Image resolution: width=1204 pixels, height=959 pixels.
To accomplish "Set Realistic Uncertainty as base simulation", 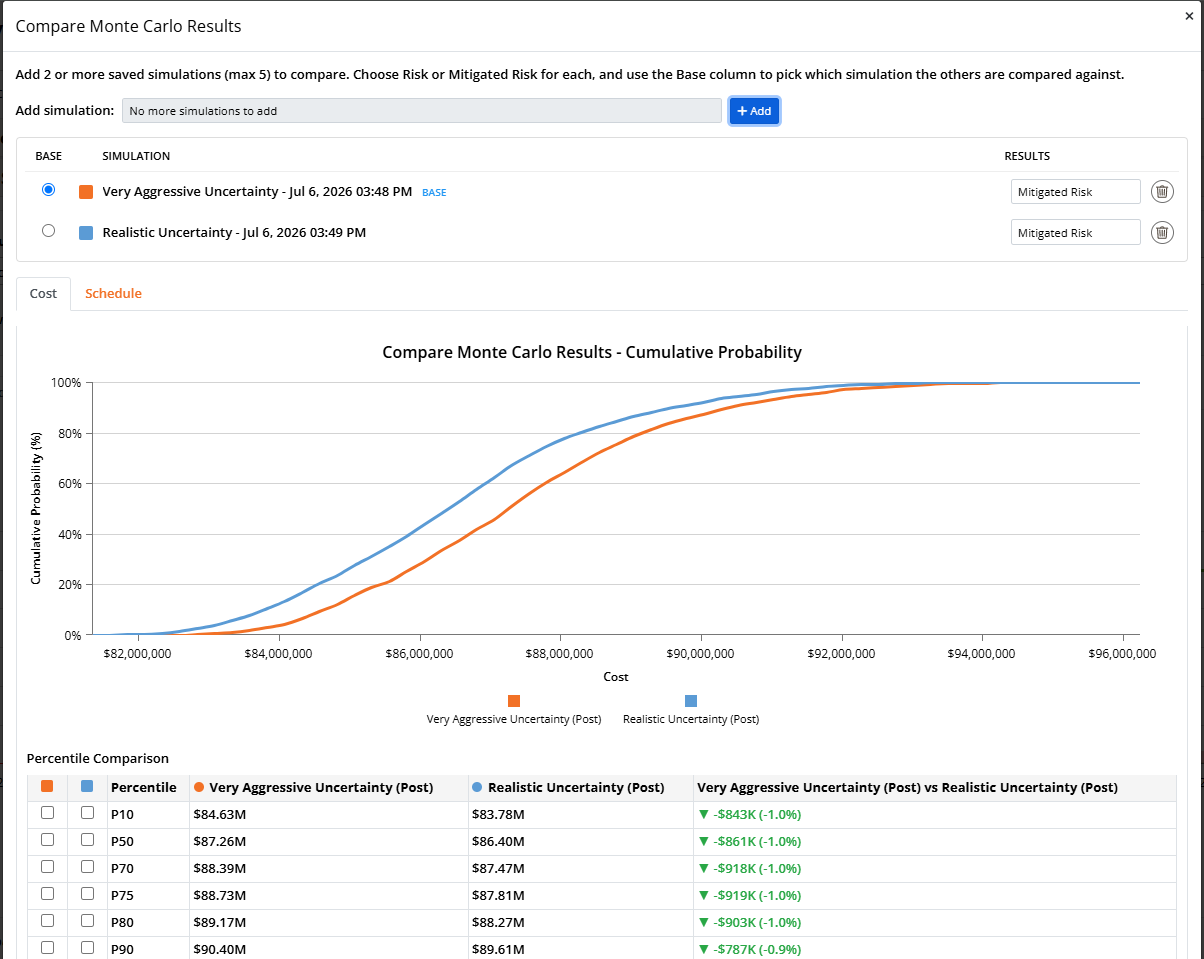I will point(48,231).
